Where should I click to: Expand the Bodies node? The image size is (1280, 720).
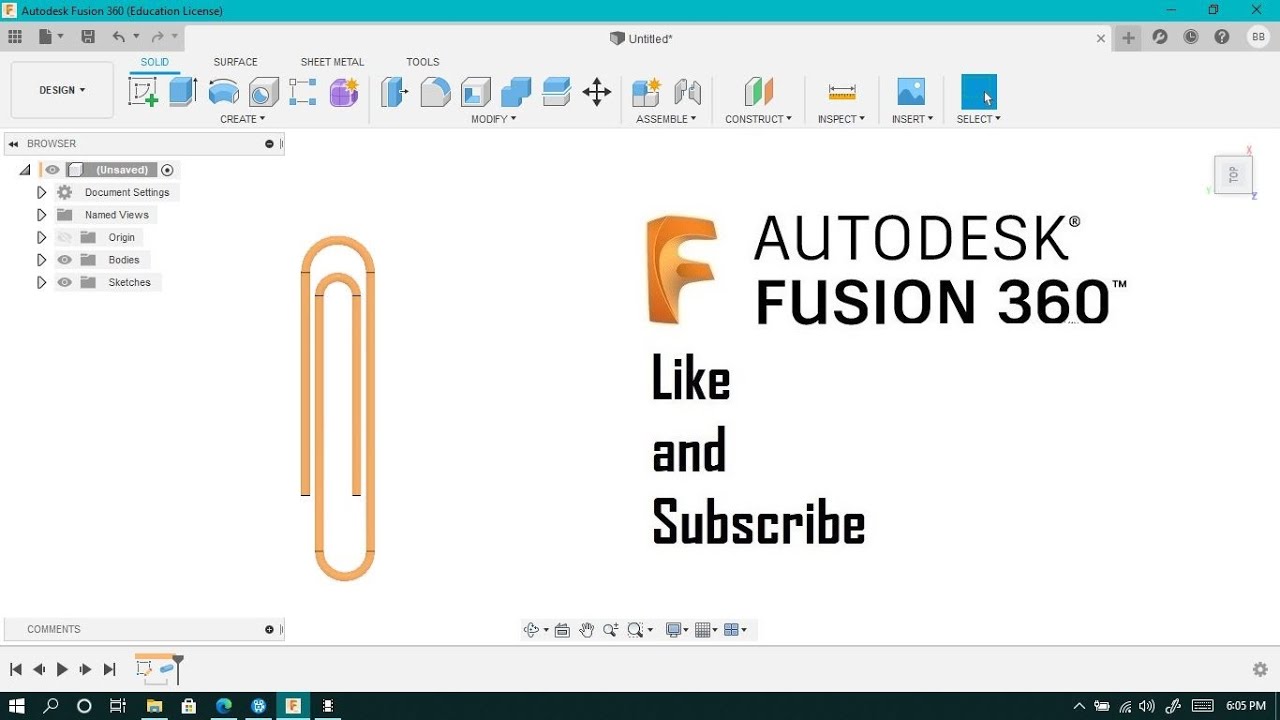[41, 260]
